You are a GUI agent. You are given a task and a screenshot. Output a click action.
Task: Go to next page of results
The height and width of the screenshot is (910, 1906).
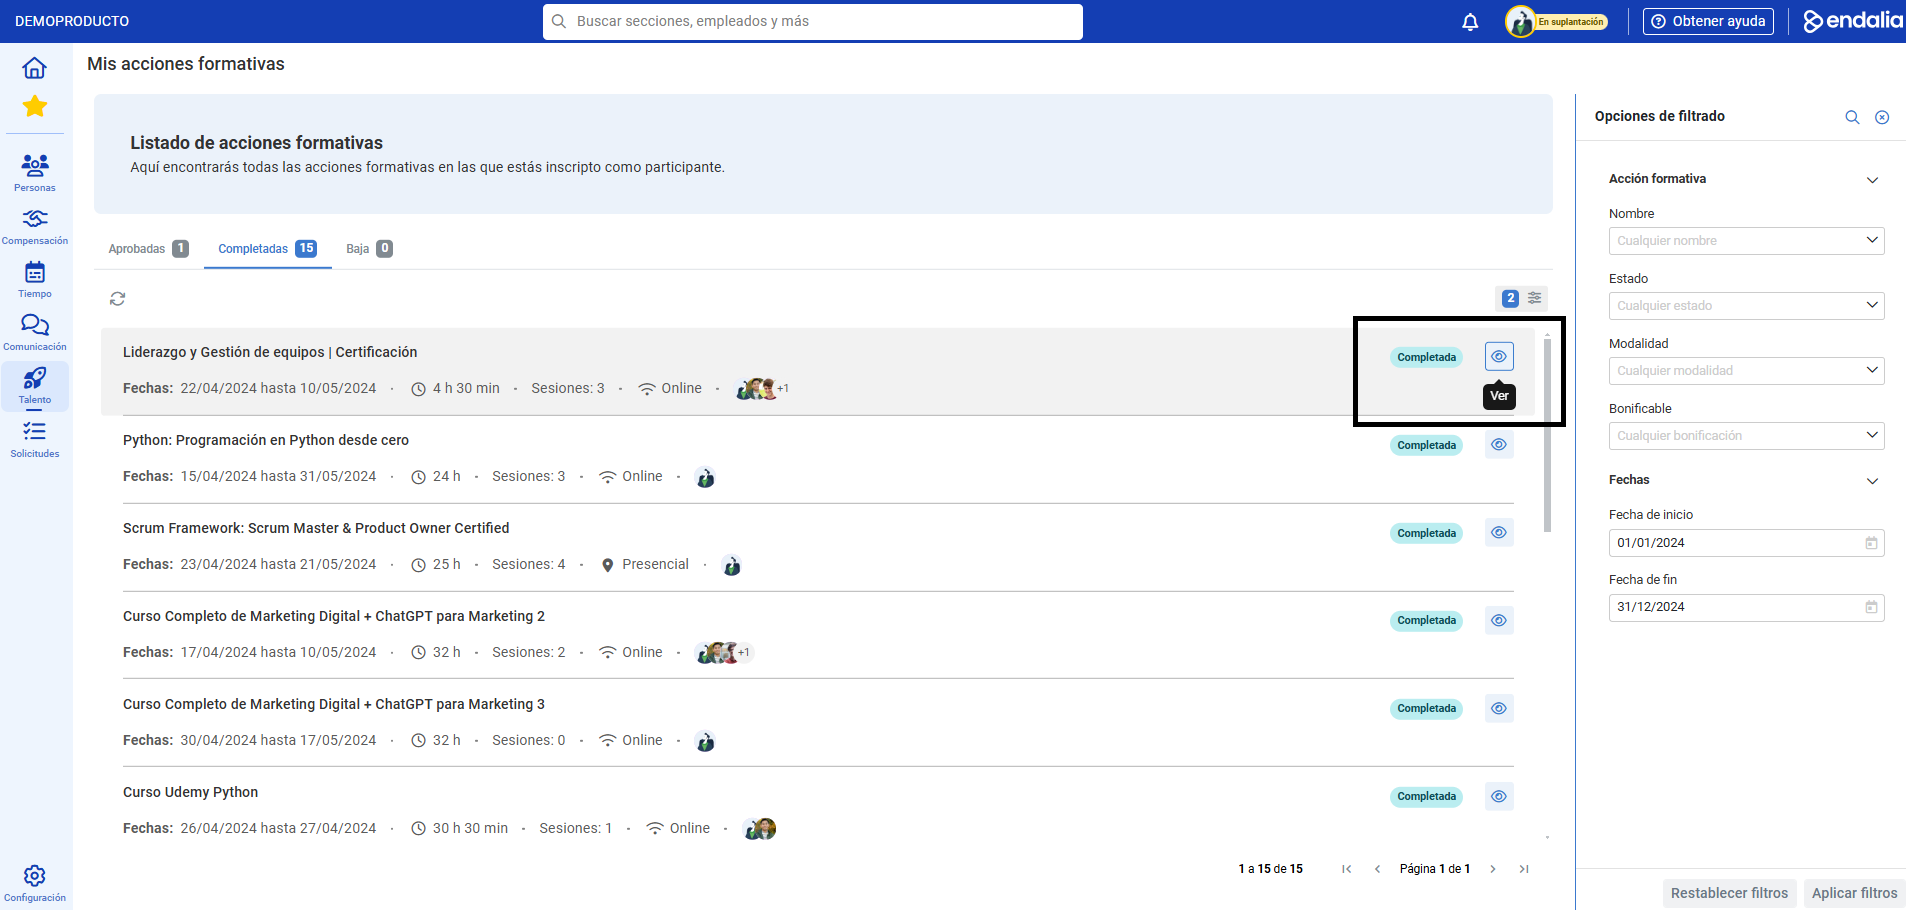1493,869
